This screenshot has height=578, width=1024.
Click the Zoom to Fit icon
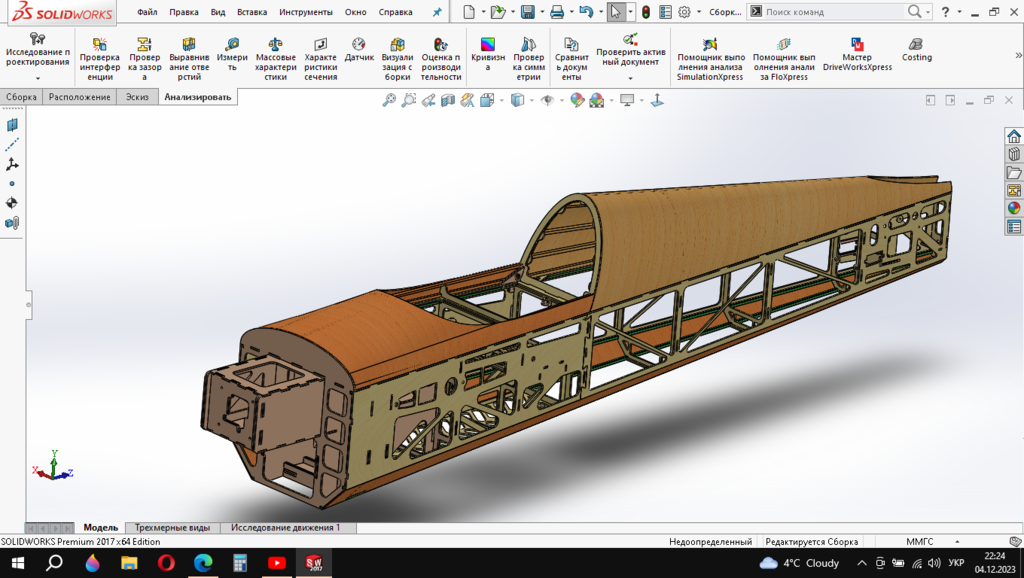pos(390,100)
